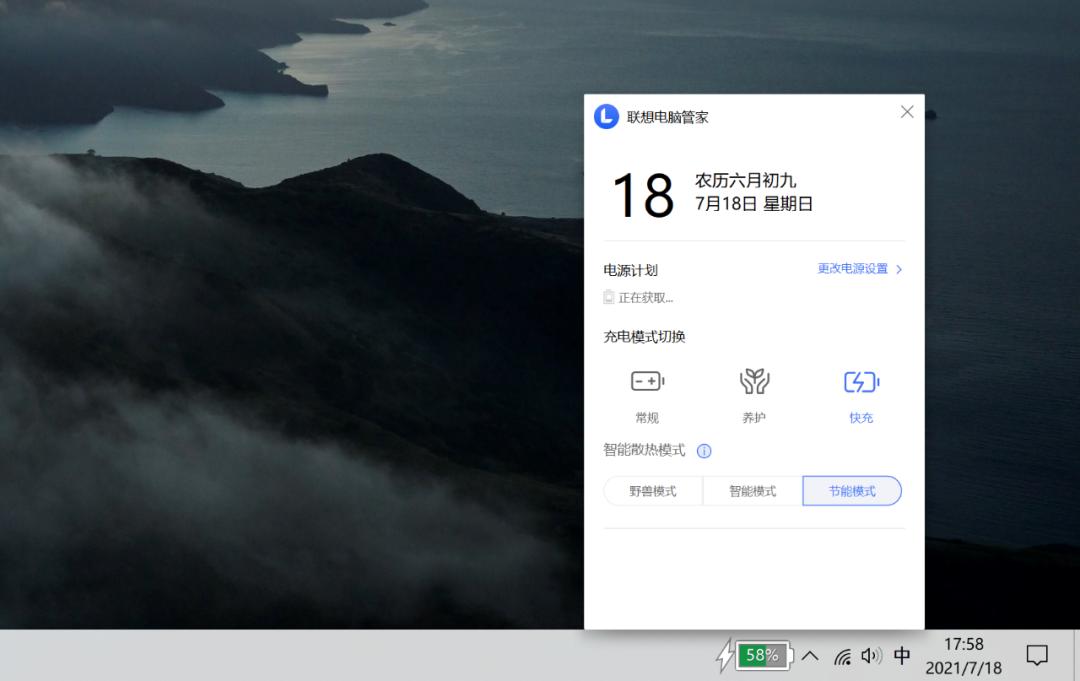Viewport: 1080px width, 681px height.
Task: Switch to 野兽模式 cooling mode
Action: 652,491
